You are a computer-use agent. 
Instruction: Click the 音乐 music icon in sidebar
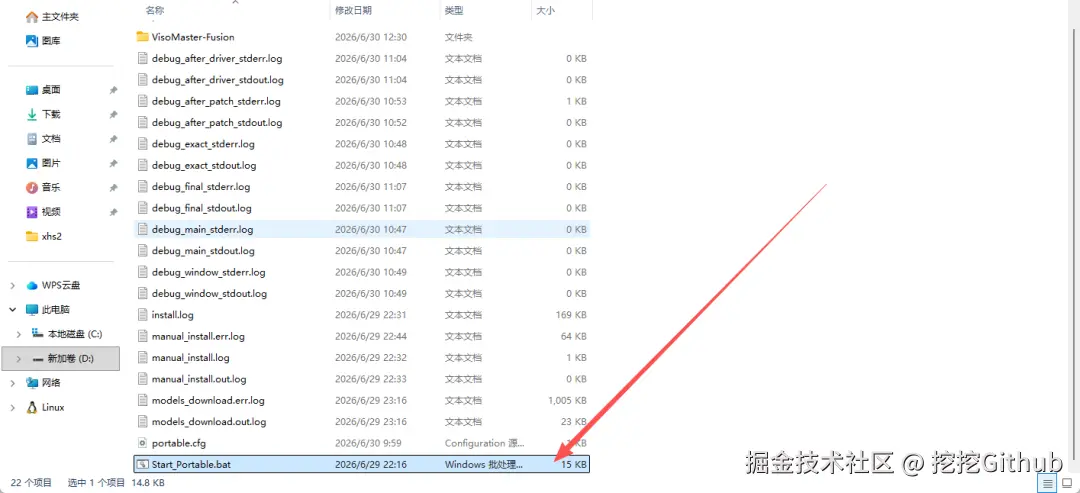point(32,187)
